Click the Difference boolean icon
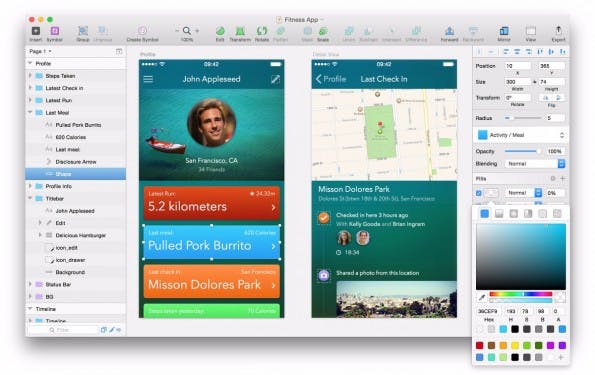The image size is (595, 375). pos(416,31)
